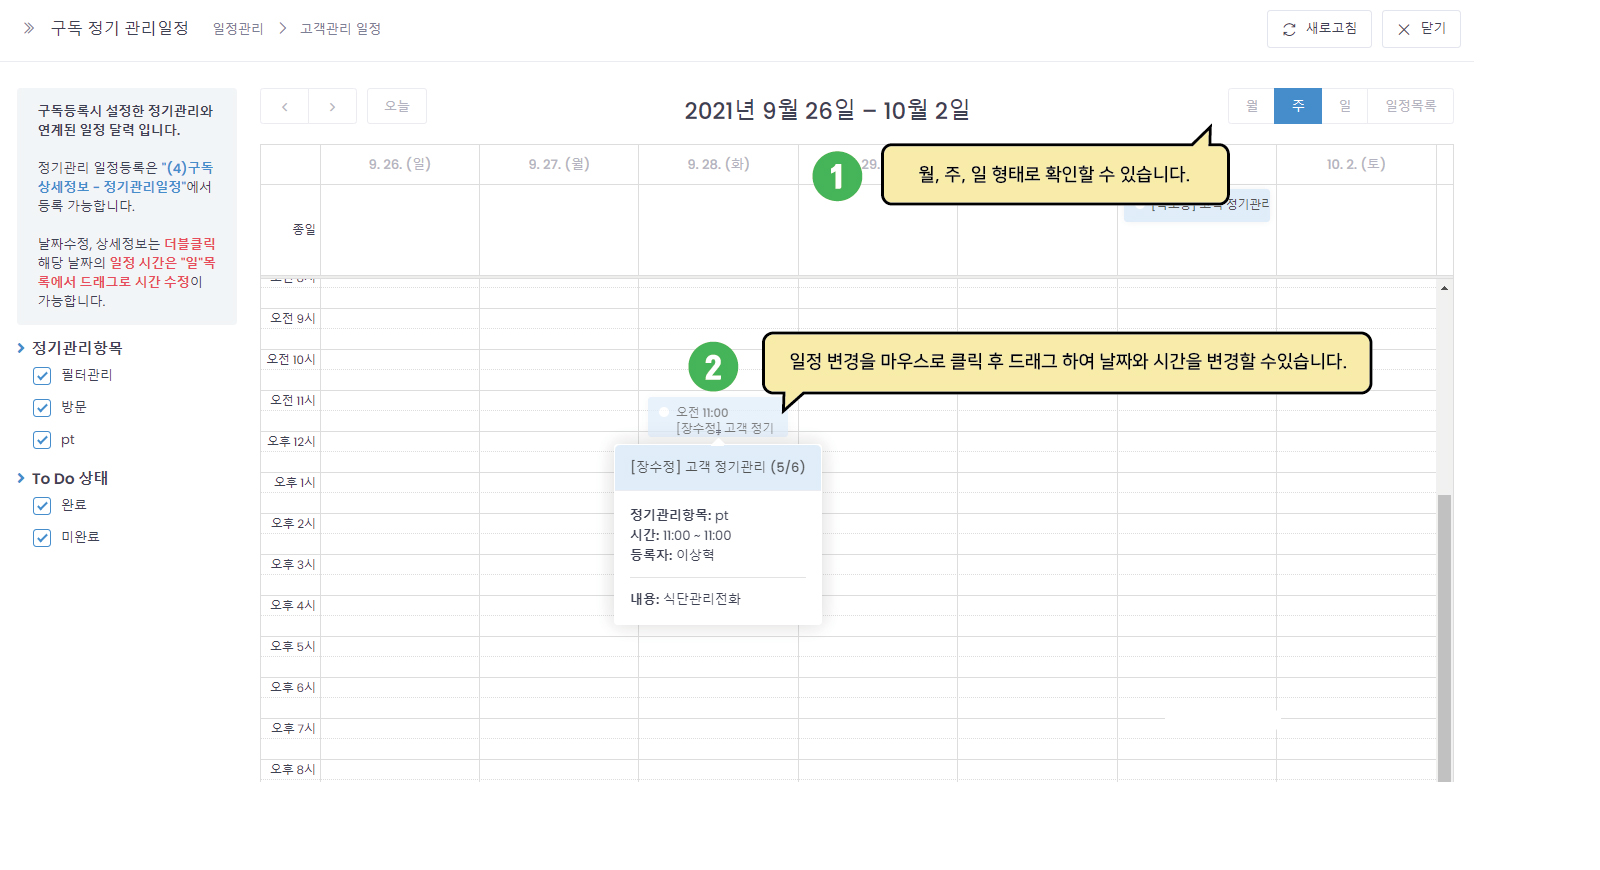
Task: Uncheck the 필터관리 checkbox
Action: coord(42,376)
